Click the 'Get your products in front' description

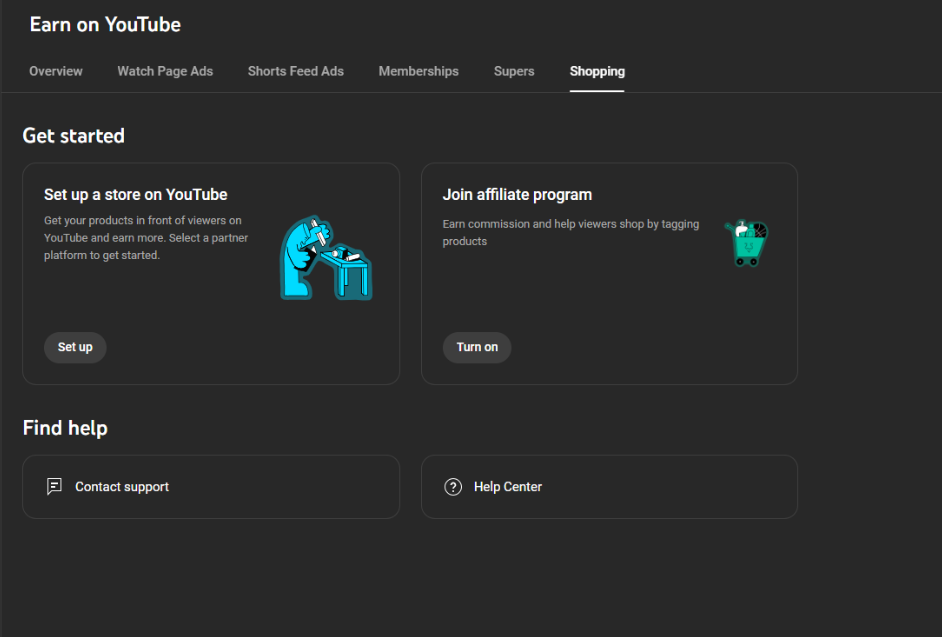[146, 238]
